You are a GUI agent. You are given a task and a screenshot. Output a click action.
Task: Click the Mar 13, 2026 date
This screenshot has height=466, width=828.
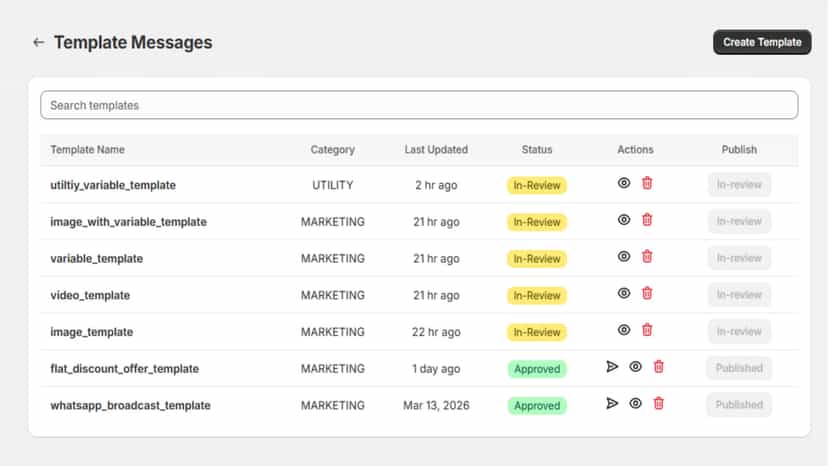(436, 405)
